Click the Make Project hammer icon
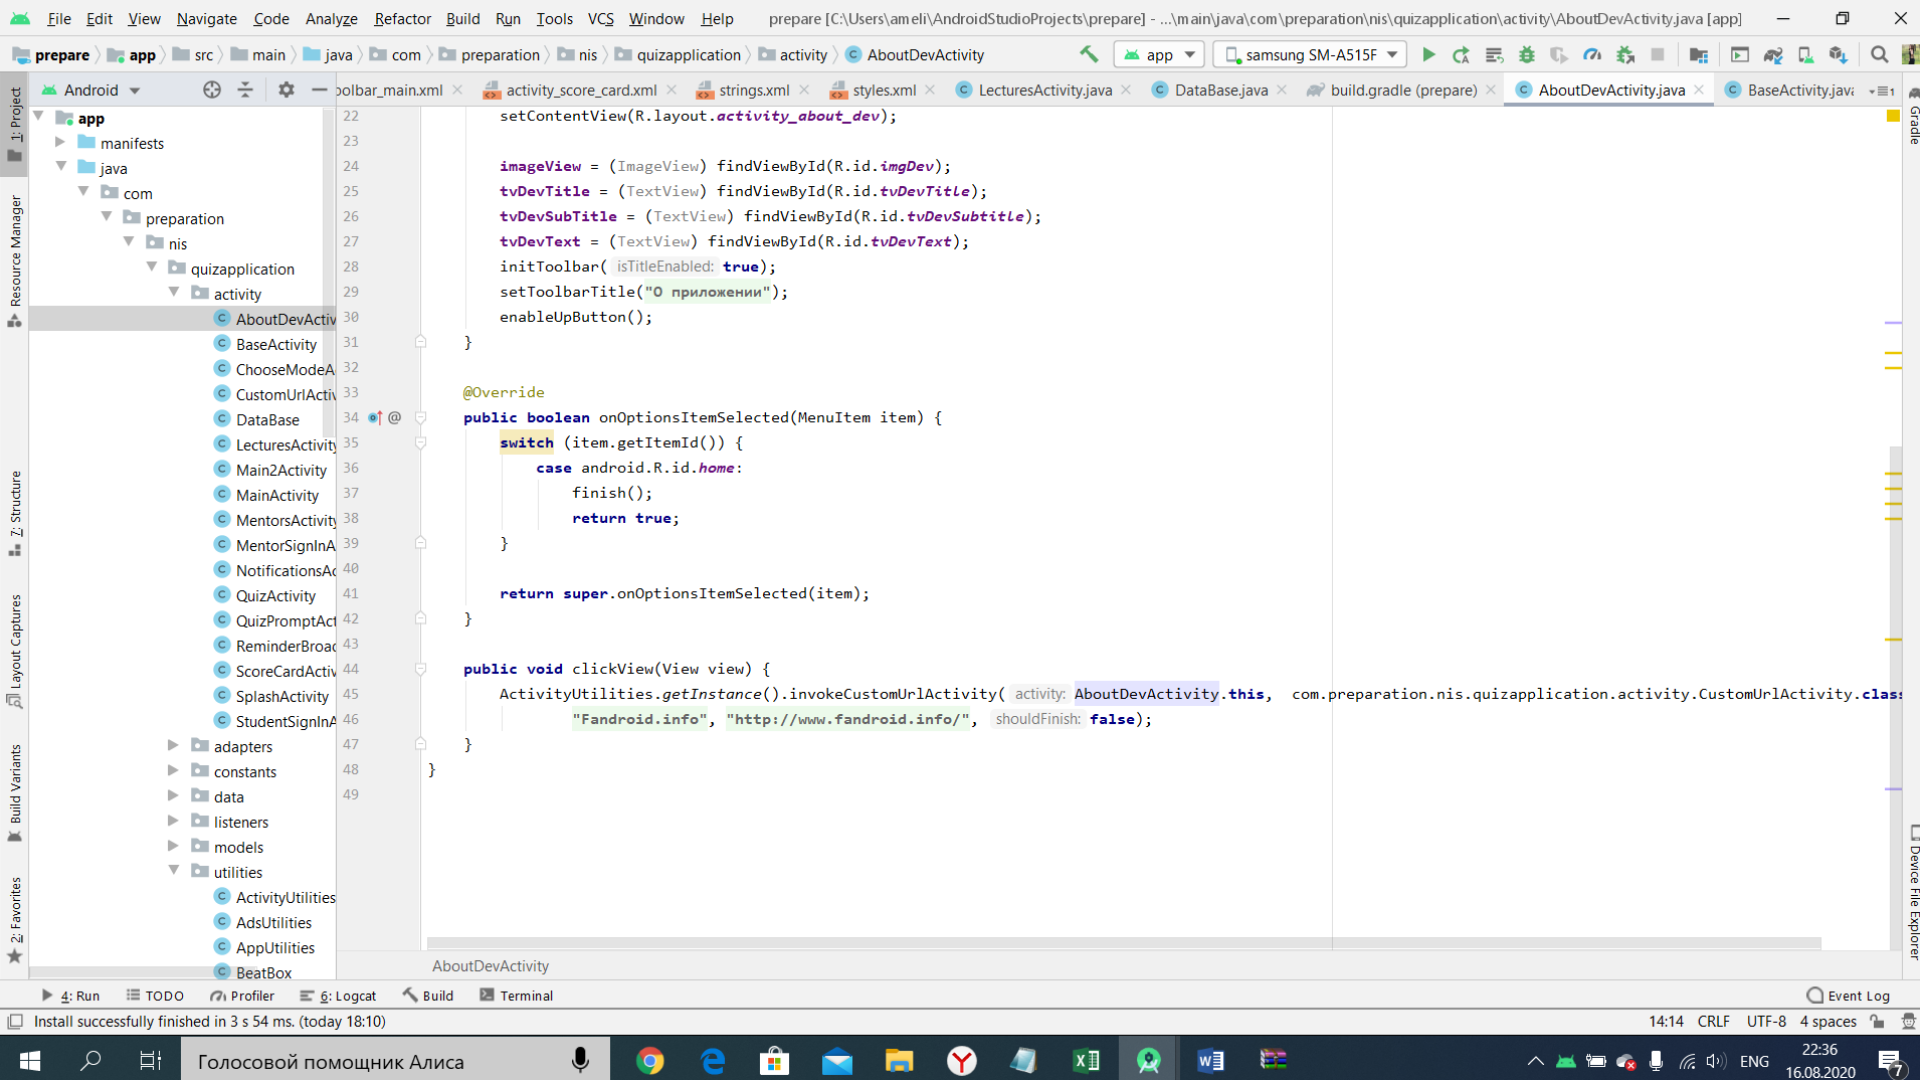The width and height of the screenshot is (1920, 1080). tap(1089, 55)
